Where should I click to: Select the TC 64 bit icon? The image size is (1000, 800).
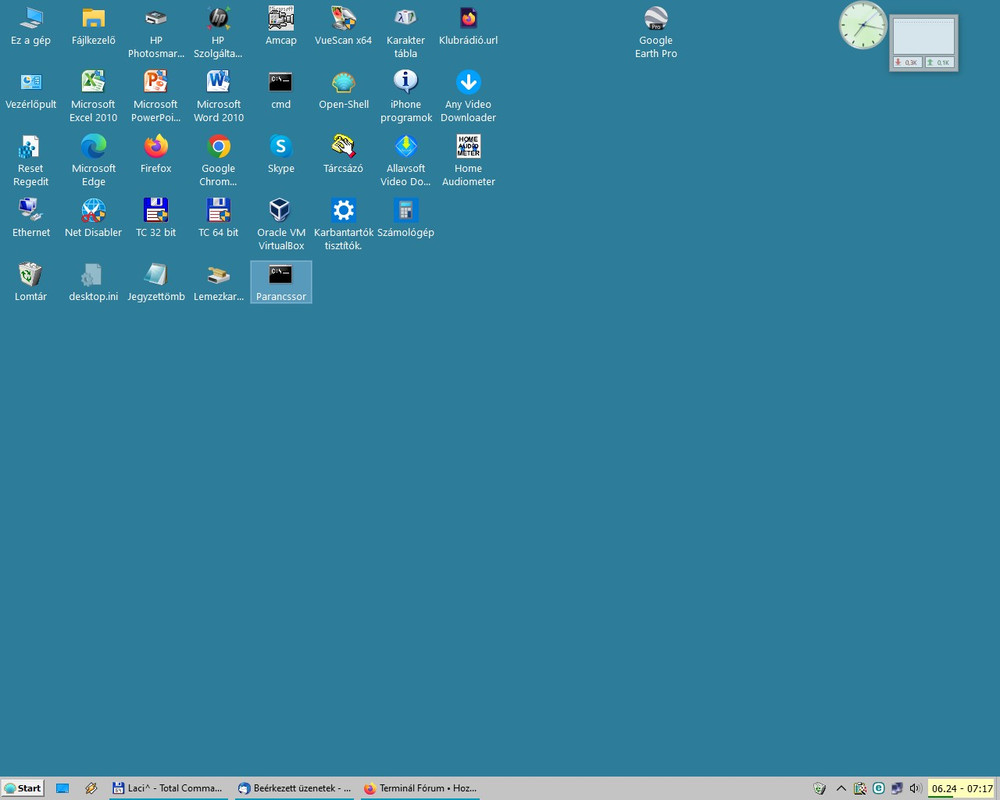pyautogui.click(x=218, y=218)
